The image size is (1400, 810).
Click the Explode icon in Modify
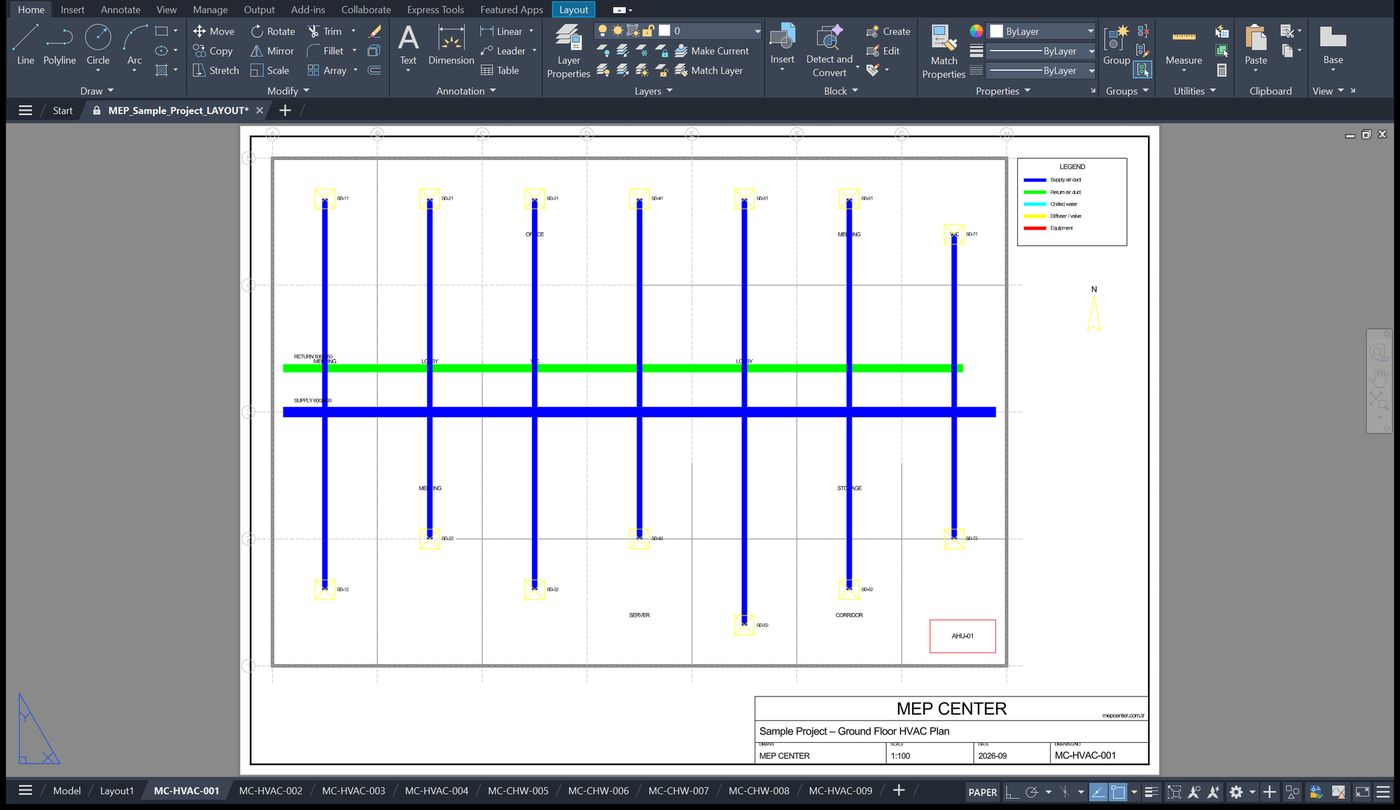[374, 51]
